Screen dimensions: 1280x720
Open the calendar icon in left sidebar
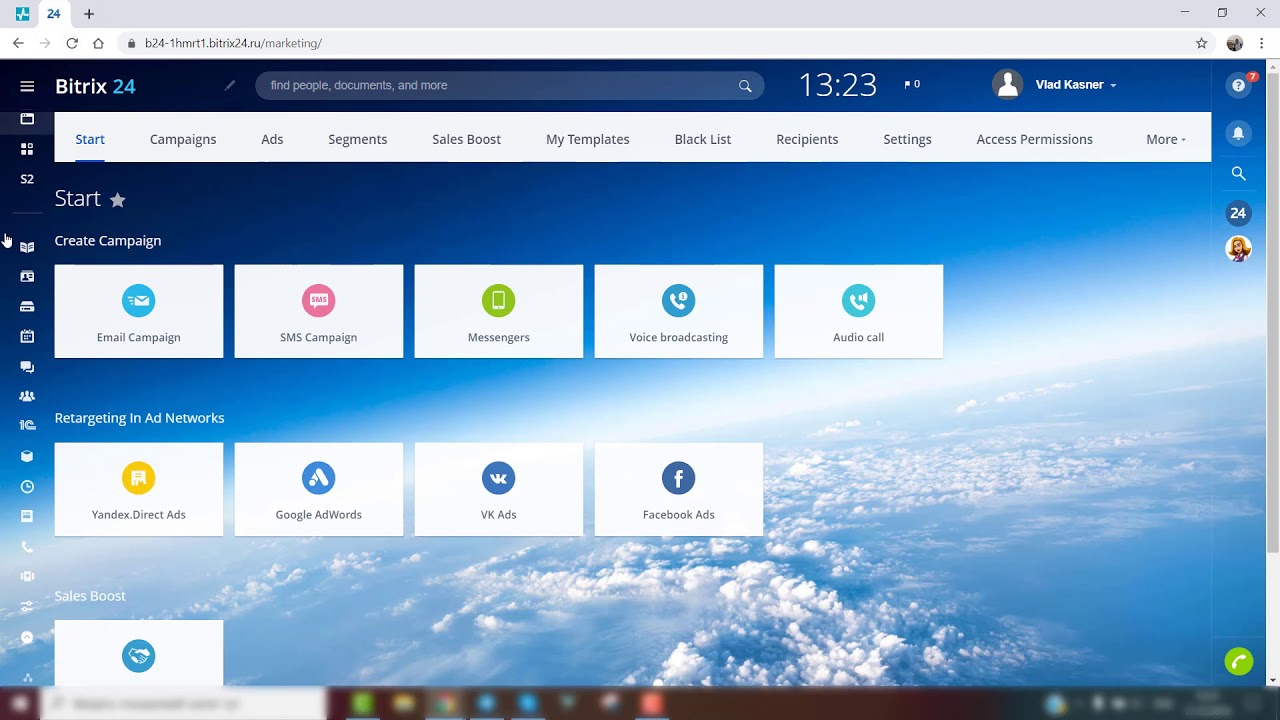(x=27, y=336)
